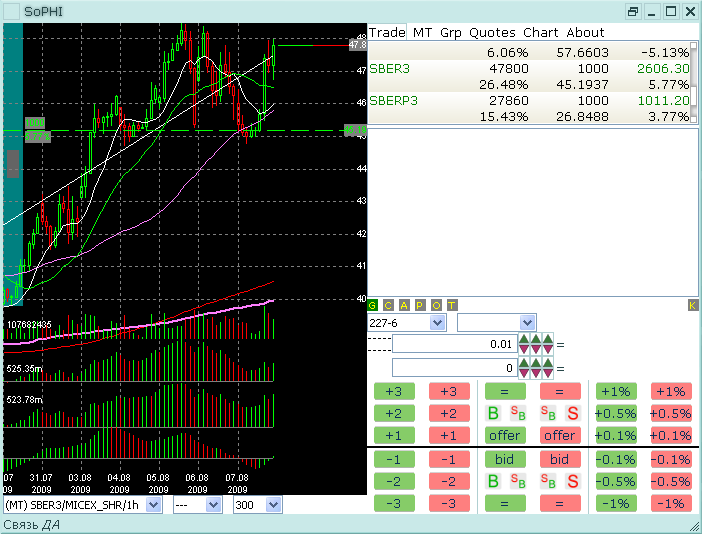This screenshot has width=702, height=534.
Task: Click first down arrow beside the 0.01 field
Action: point(524,349)
